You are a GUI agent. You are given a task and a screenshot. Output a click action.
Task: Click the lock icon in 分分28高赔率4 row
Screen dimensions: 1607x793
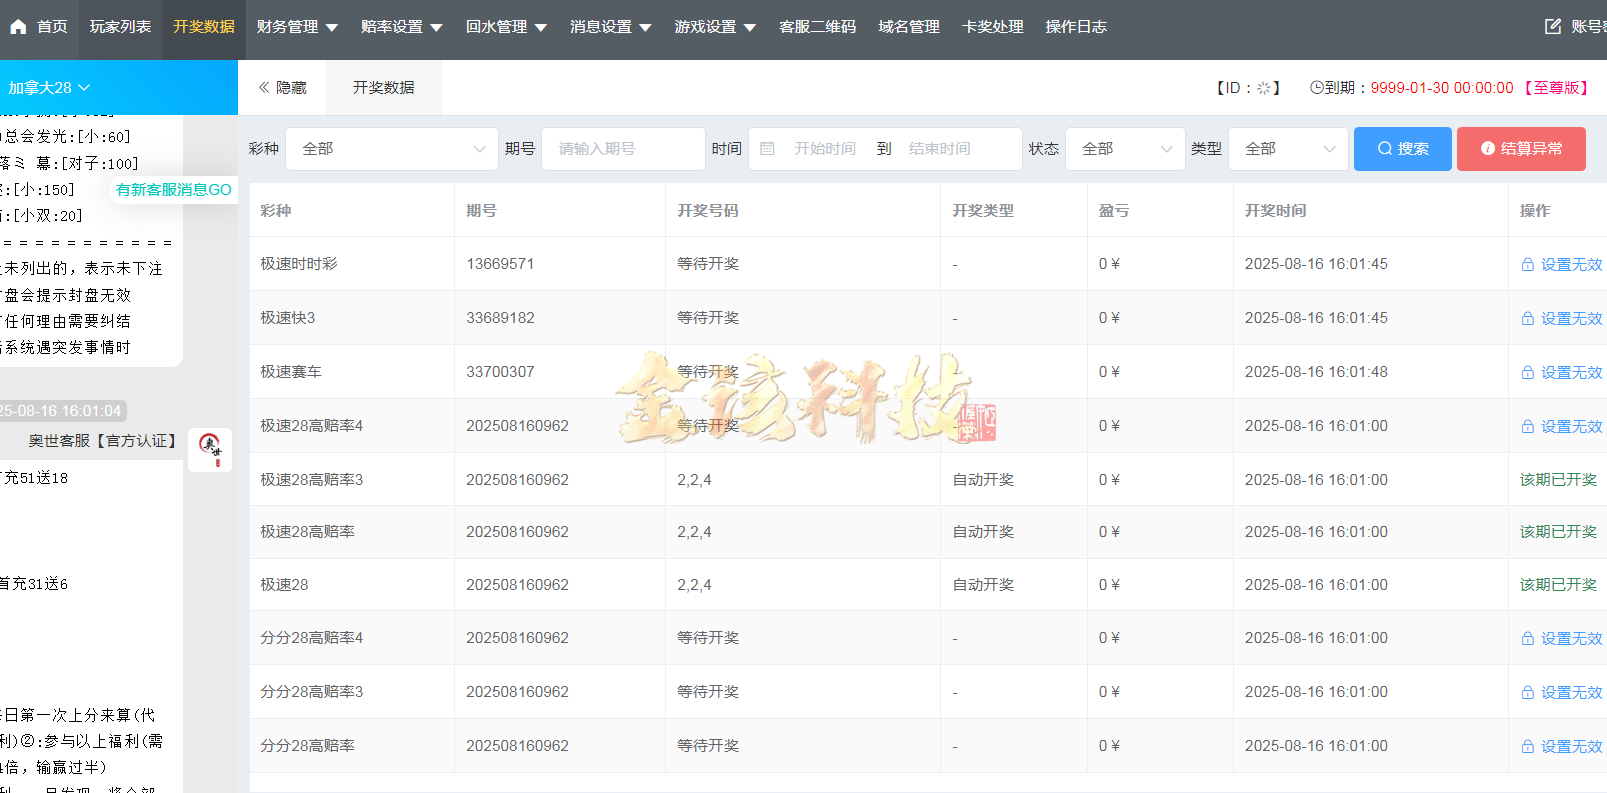click(x=1527, y=639)
